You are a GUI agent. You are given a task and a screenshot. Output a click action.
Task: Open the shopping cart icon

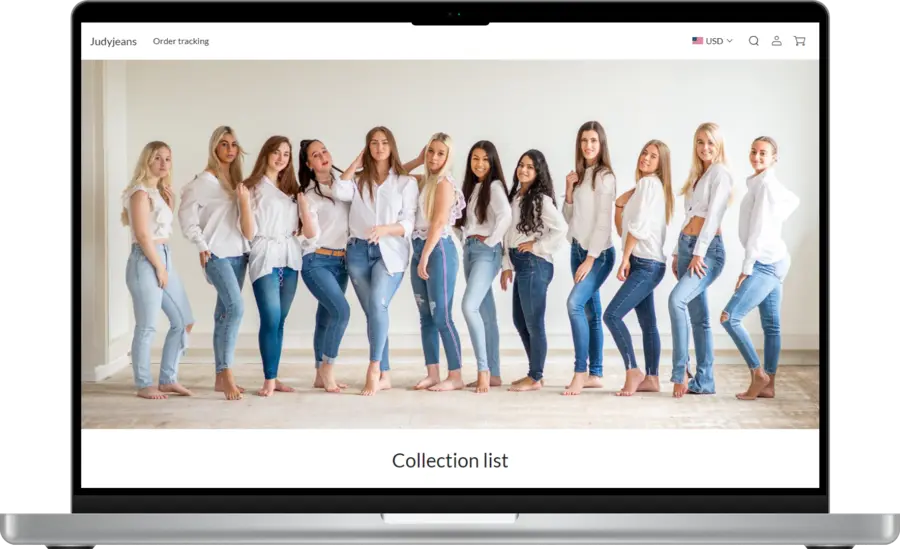(800, 41)
